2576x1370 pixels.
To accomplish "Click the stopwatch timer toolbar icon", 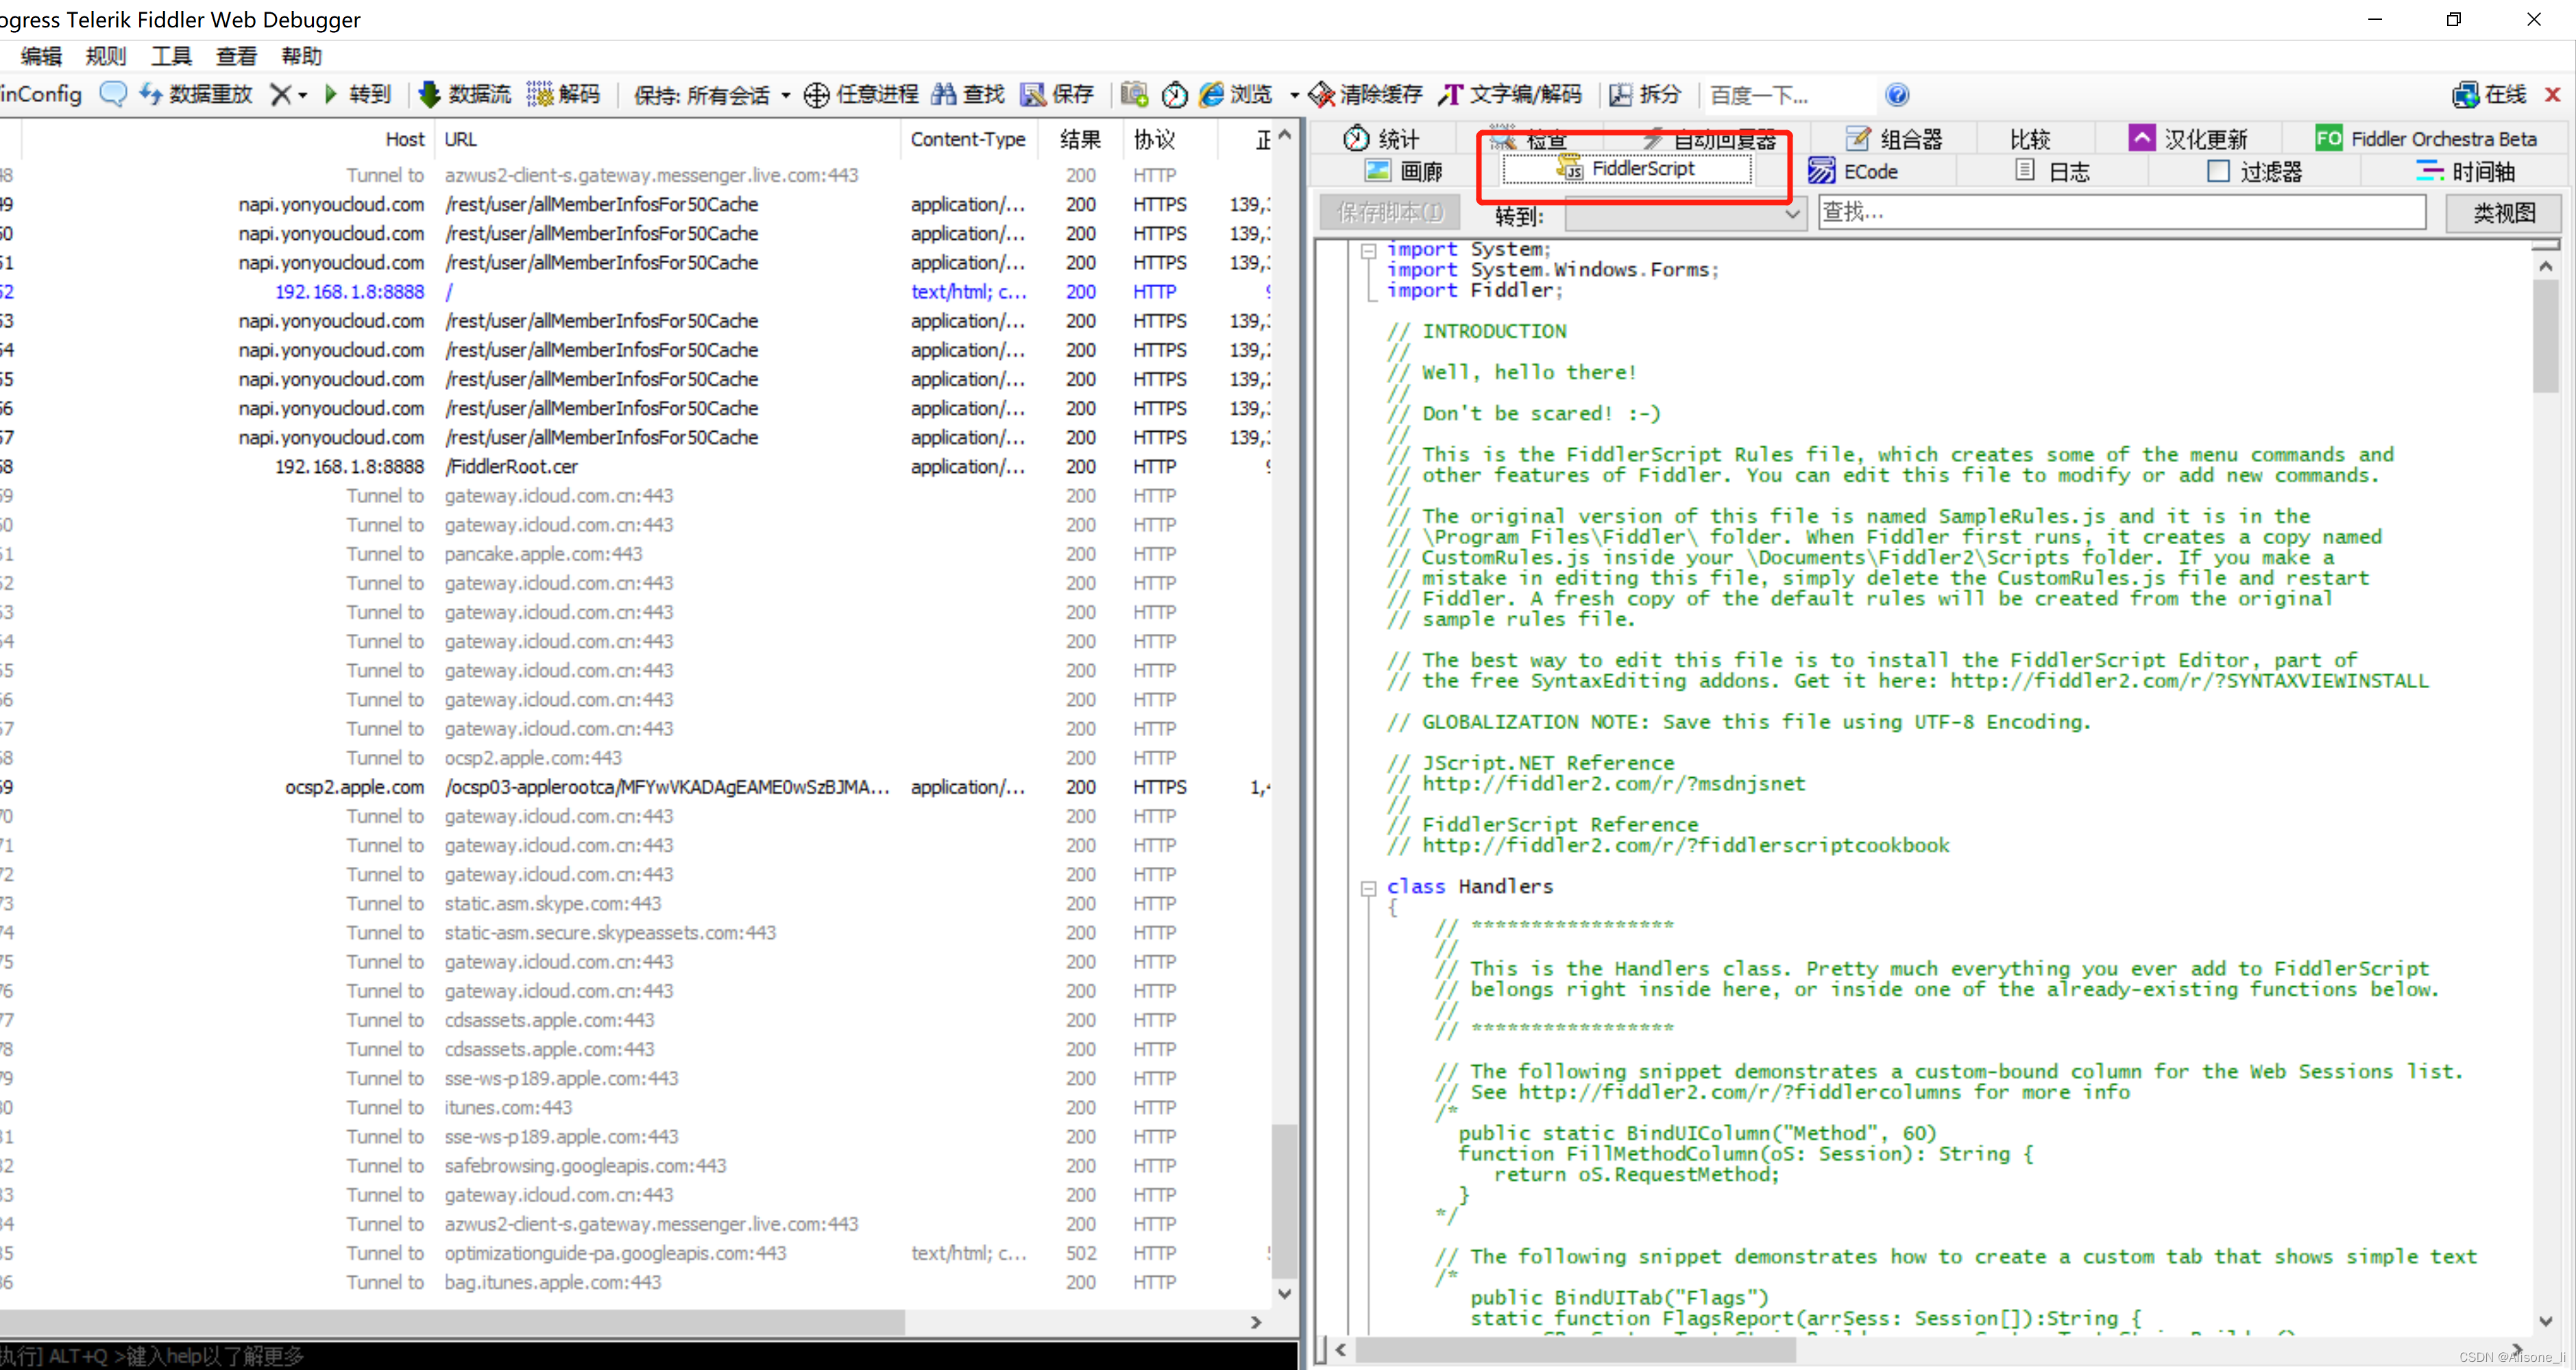I will [x=1174, y=94].
